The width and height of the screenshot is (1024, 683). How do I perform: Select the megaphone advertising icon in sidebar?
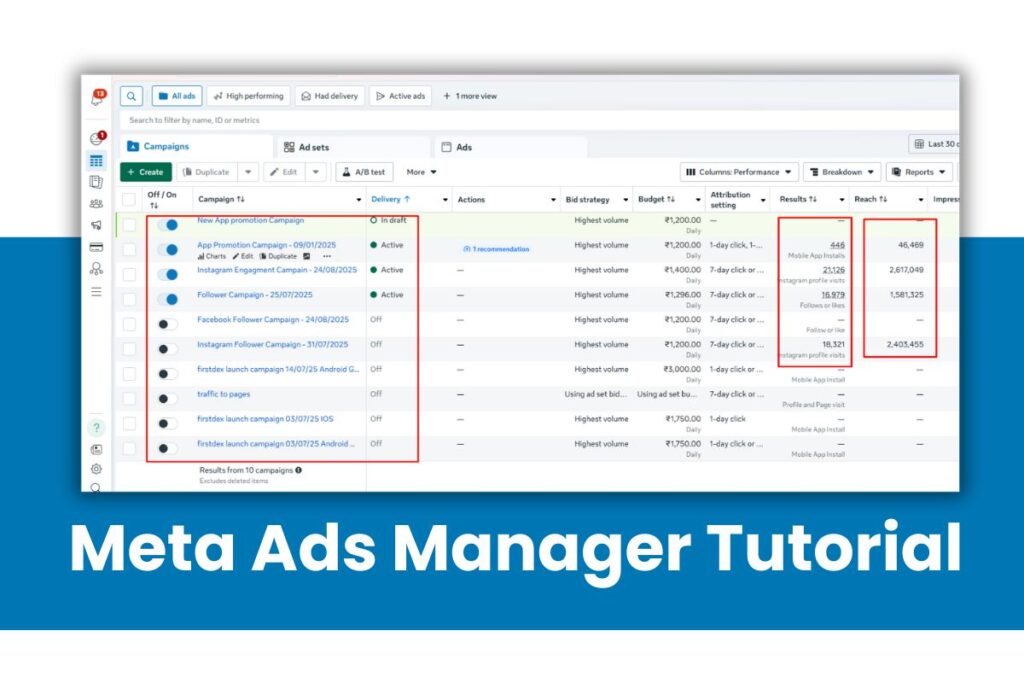[96, 225]
